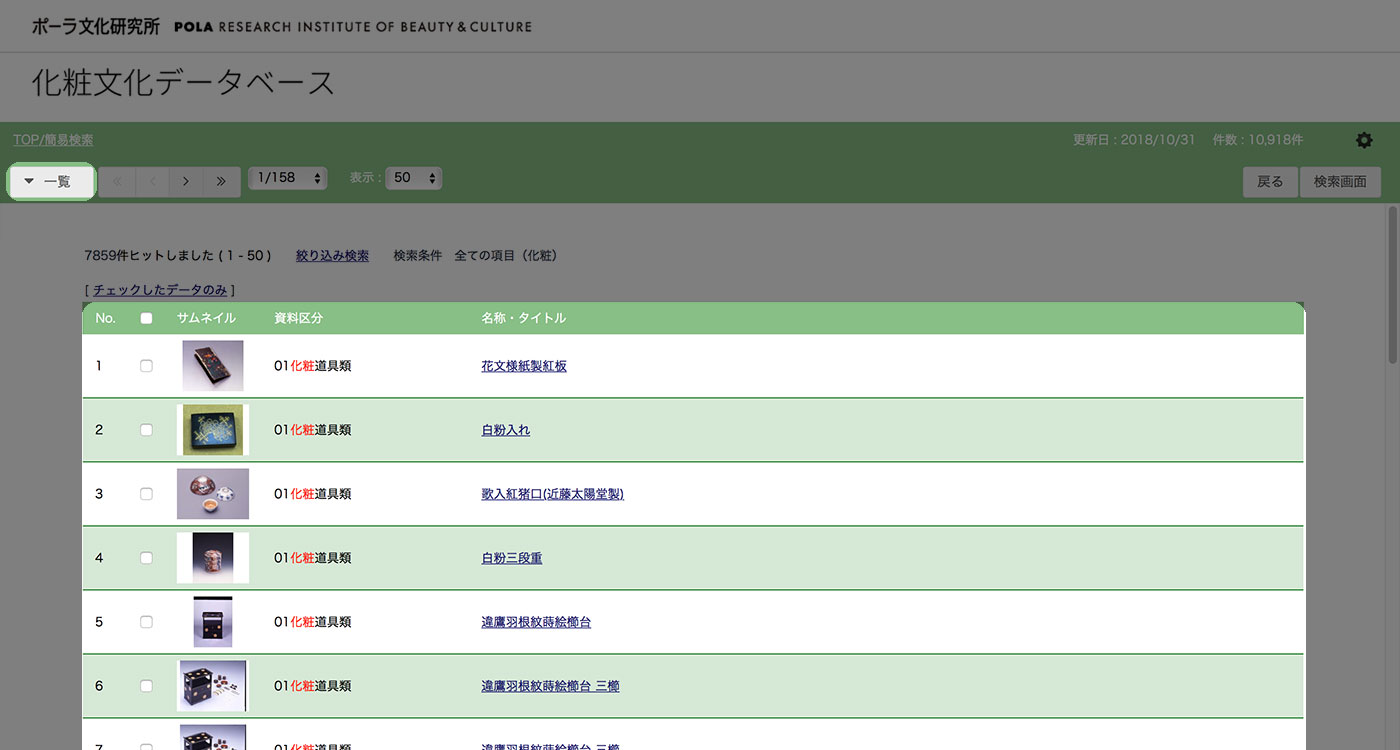The height and width of the screenshot is (750, 1400).
Task: Click the 資料区分 column header
Action: pos(298,318)
